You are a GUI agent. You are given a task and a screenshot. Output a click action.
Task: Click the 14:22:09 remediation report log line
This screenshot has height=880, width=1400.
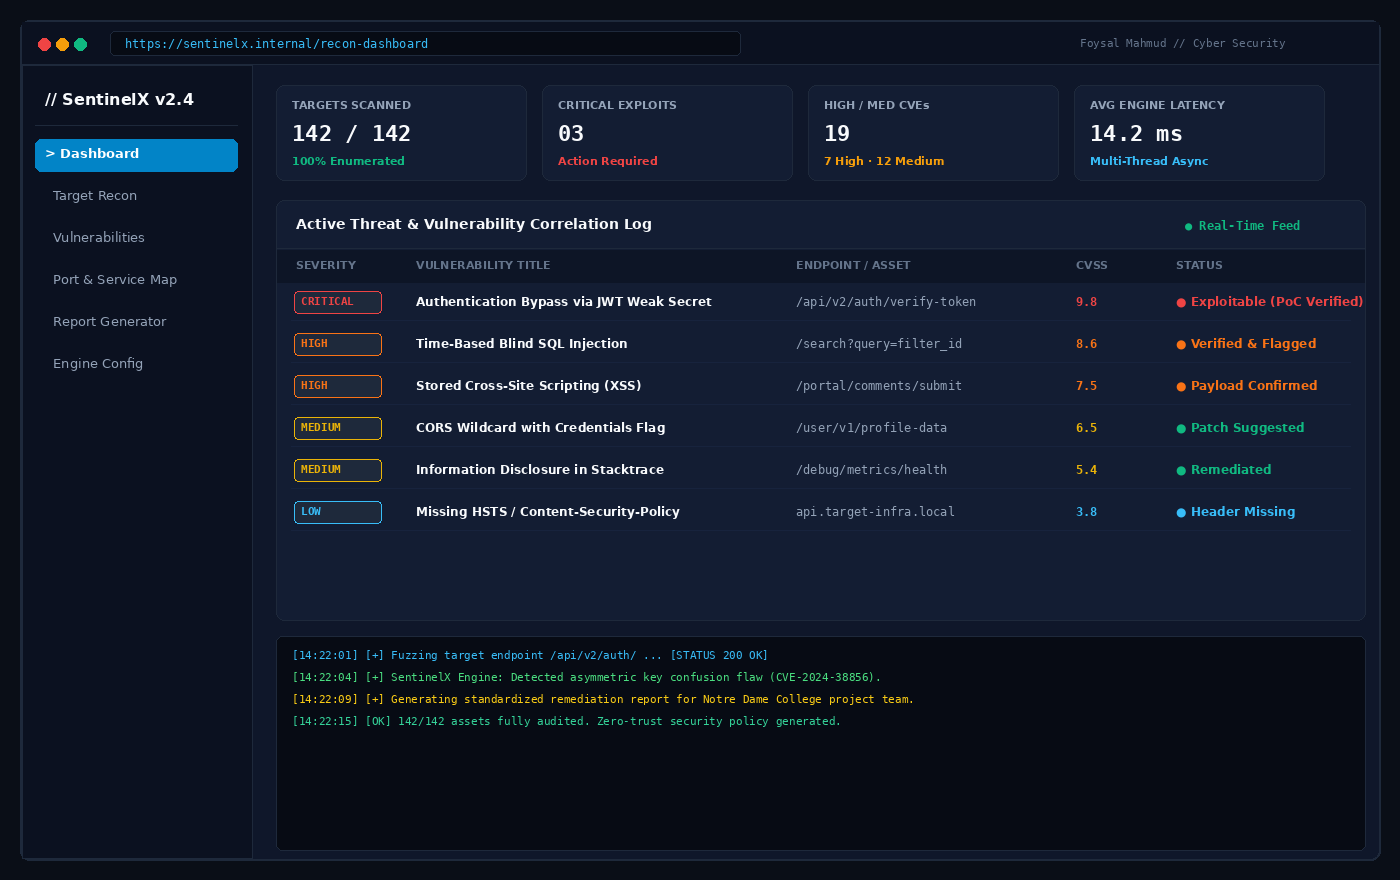click(x=603, y=700)
